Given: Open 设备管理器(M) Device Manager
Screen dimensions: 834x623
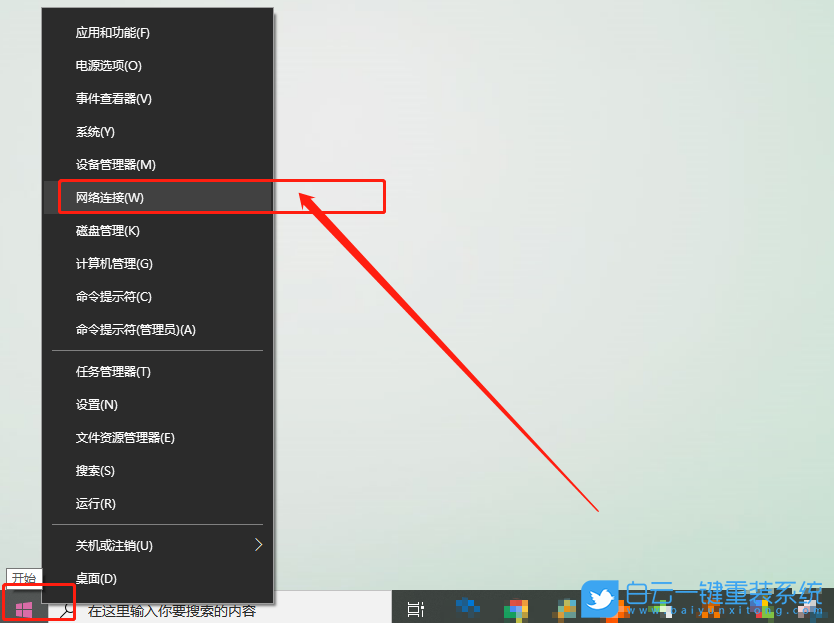Looking at the screenshot, I should click(x=110, y=164).
